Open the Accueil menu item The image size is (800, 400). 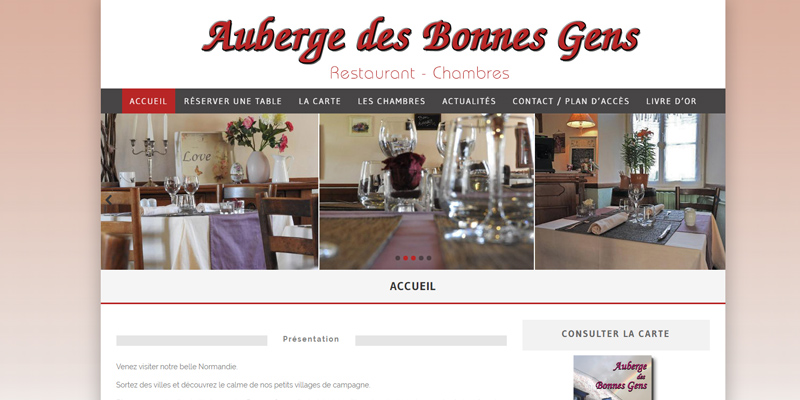tap(148, 101)
